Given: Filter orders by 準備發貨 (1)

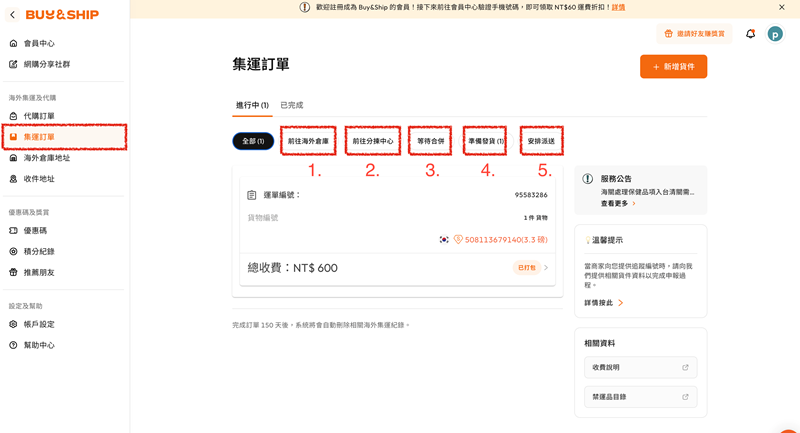Looking at the screenshot, I should pyautogui.click(x=486, y=141).
